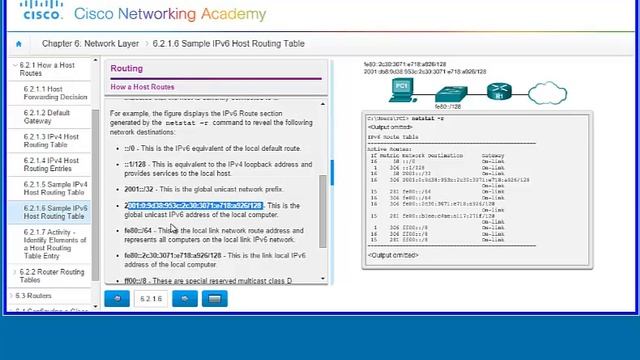Viewport: 640px width, 360px height.
Task: Click the 2001::/32 bullet text
Action: click(204, 189)
